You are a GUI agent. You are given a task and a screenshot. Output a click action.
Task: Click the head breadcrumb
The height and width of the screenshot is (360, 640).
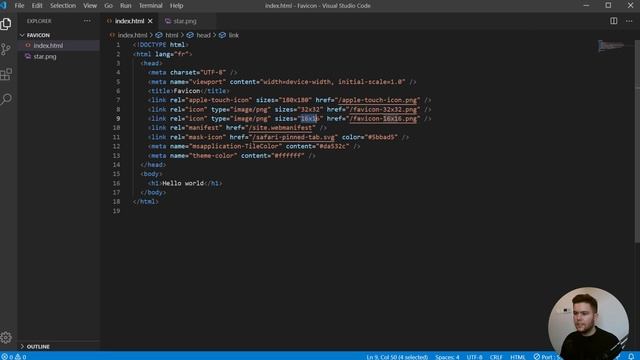203,36
